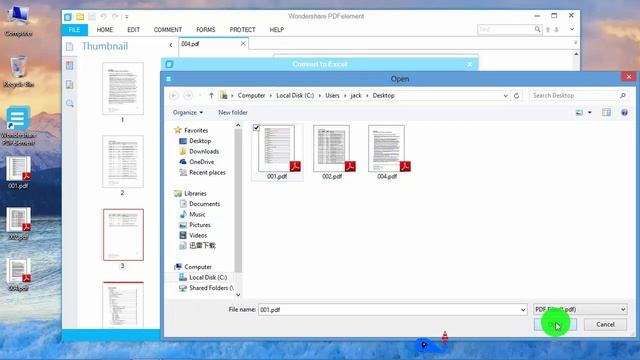Open the help icon in Open dialog
Image resolution: width=640 pixels, height=360 pixels.
[x=624, y=112]
